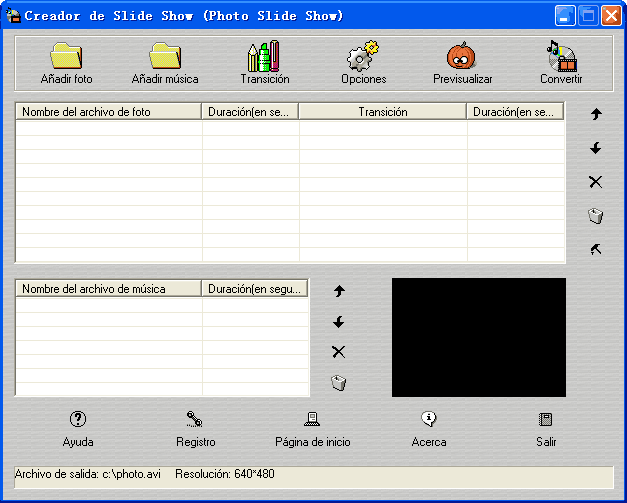627x503 pixels.
Task: Click the black preview thumbnail area
Action: 479,337
